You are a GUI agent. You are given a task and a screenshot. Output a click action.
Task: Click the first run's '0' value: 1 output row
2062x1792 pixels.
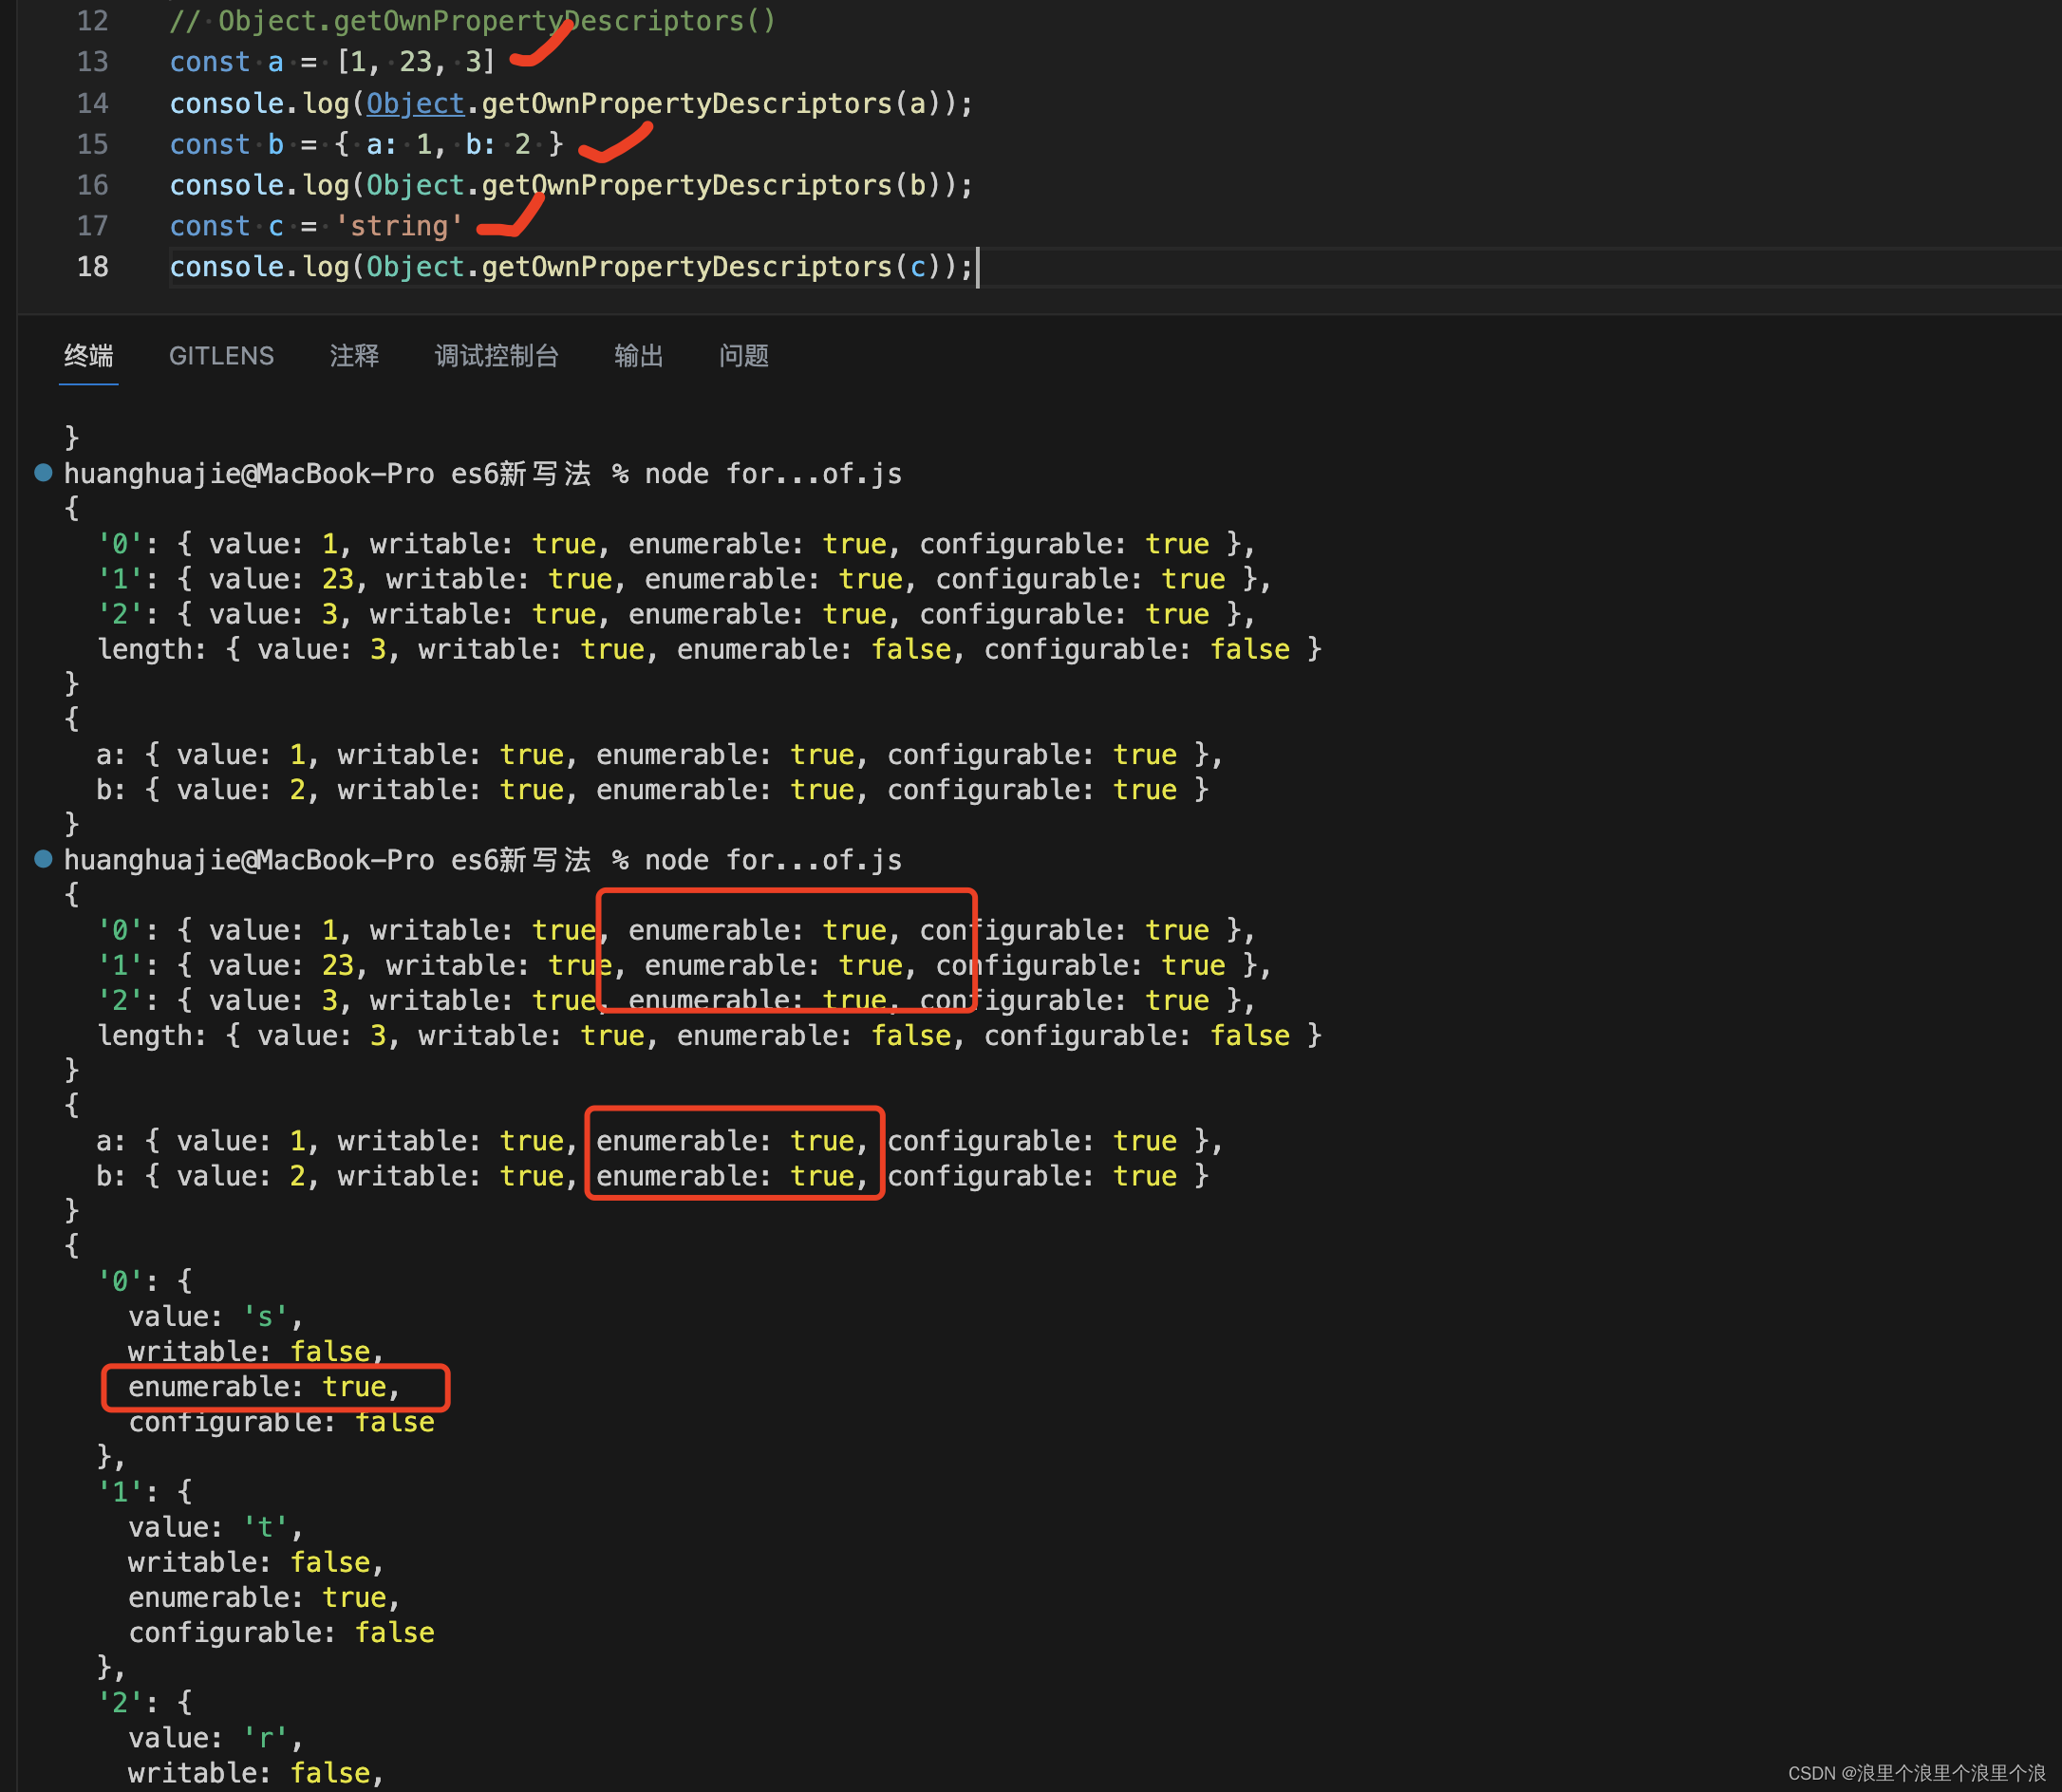tap(675, 544)
